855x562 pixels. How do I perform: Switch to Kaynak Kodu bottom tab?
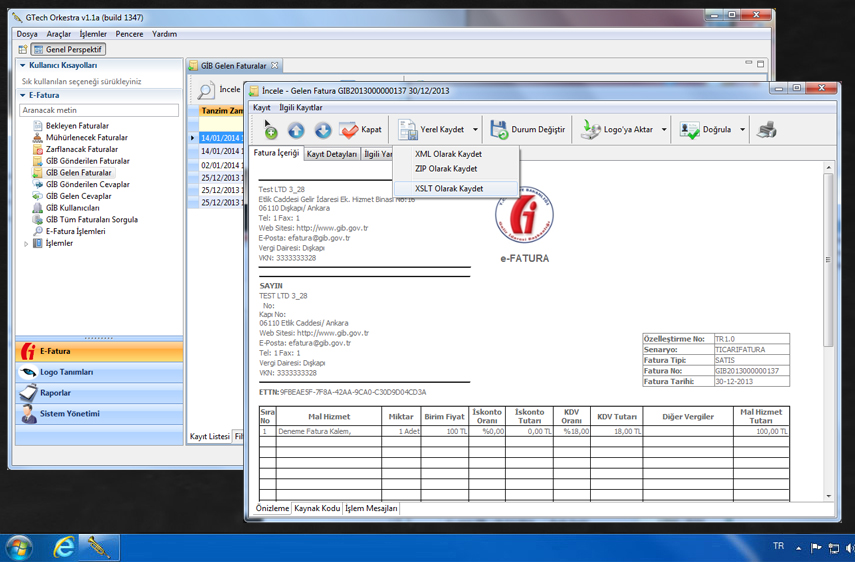coord(317,509)
